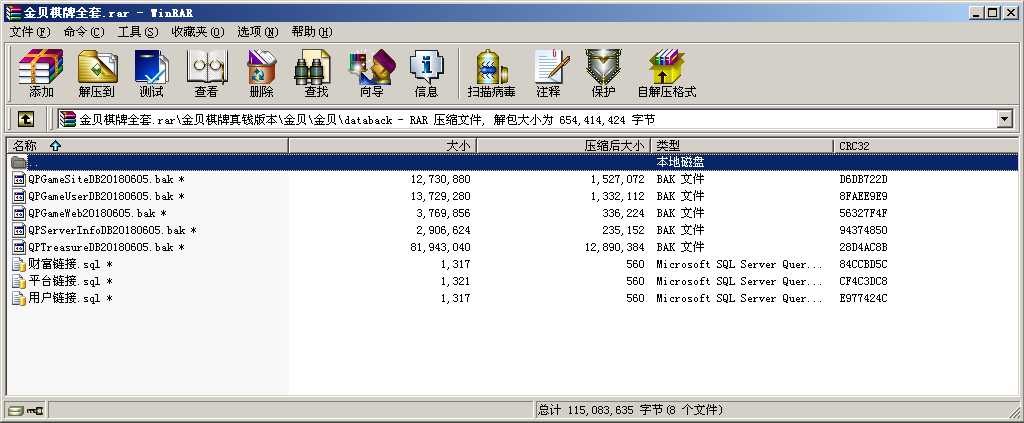Viewport: 1024px width, 423px height.
Task: Open the View (查看) file tool
Action: pos(206,73)
